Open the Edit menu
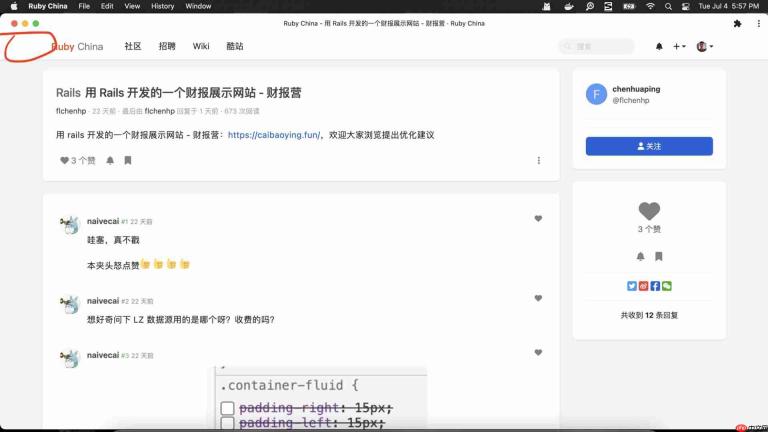The height and width of the screenshot is (432, 768). (x=107, y=6)
